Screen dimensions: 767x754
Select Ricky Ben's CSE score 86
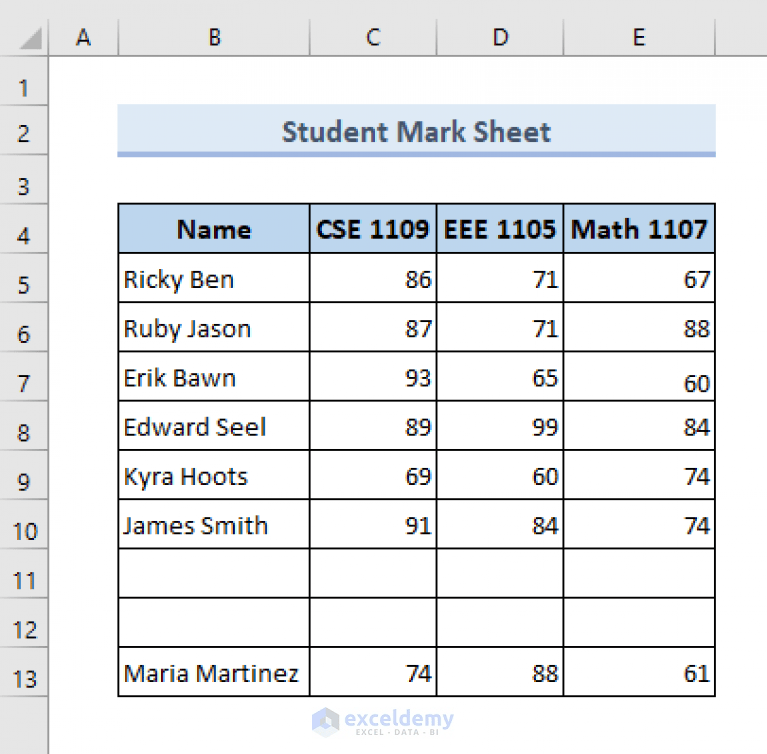coord(373,278)
